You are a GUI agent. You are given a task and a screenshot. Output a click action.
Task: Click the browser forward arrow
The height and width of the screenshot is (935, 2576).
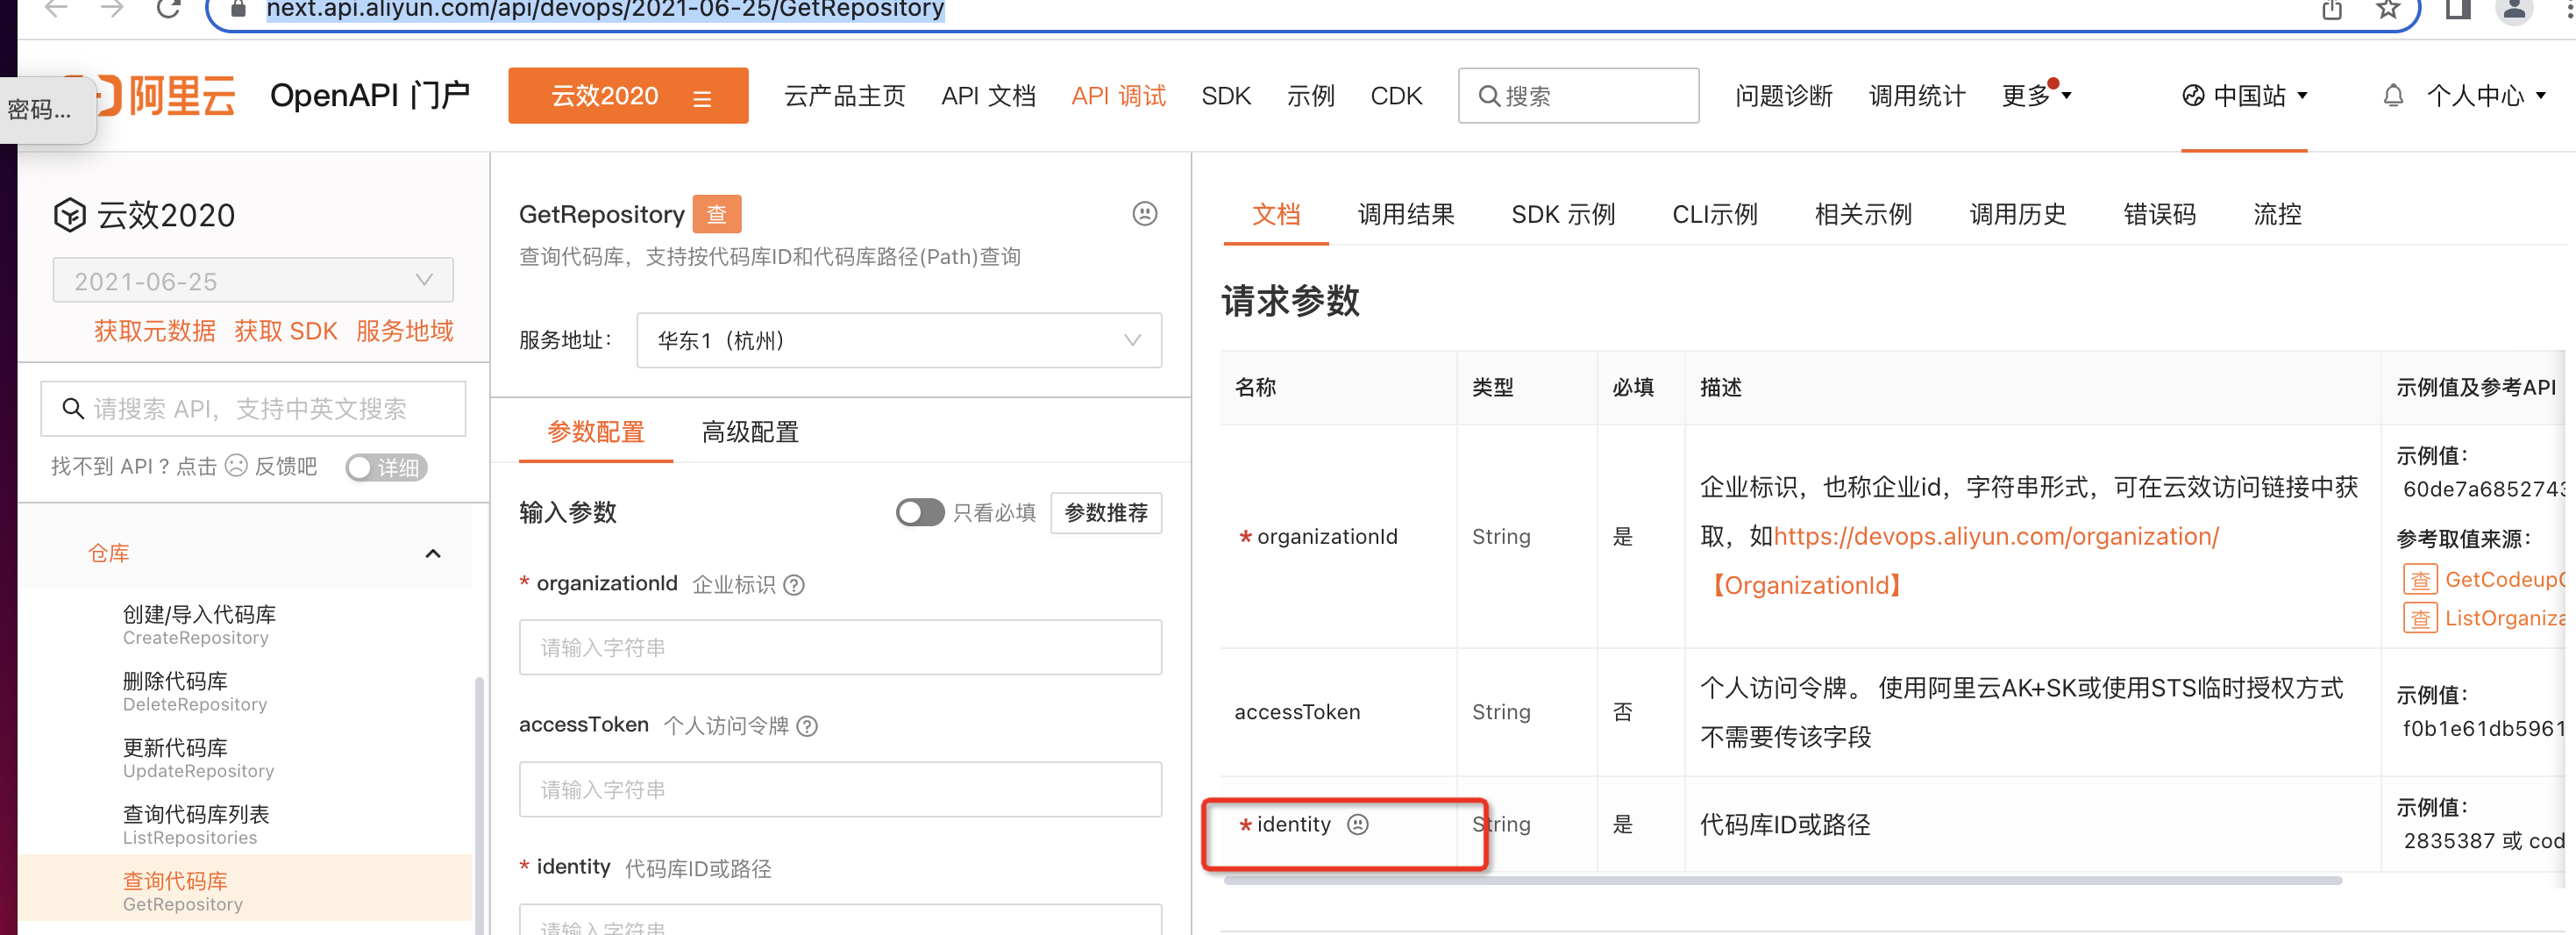pyautogui.click(x=112, y=9)
